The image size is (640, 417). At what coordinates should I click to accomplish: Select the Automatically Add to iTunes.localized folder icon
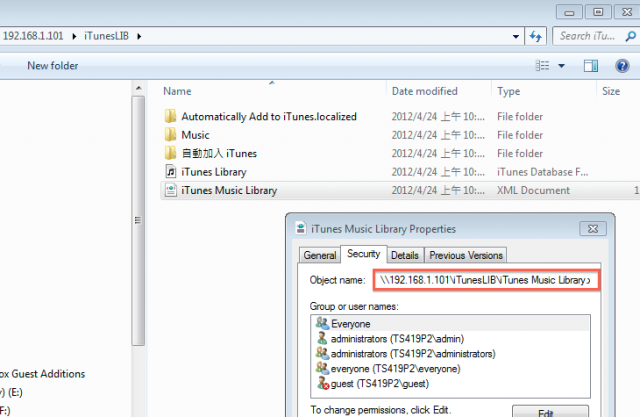pyautogui.click(x=170, y=116)
